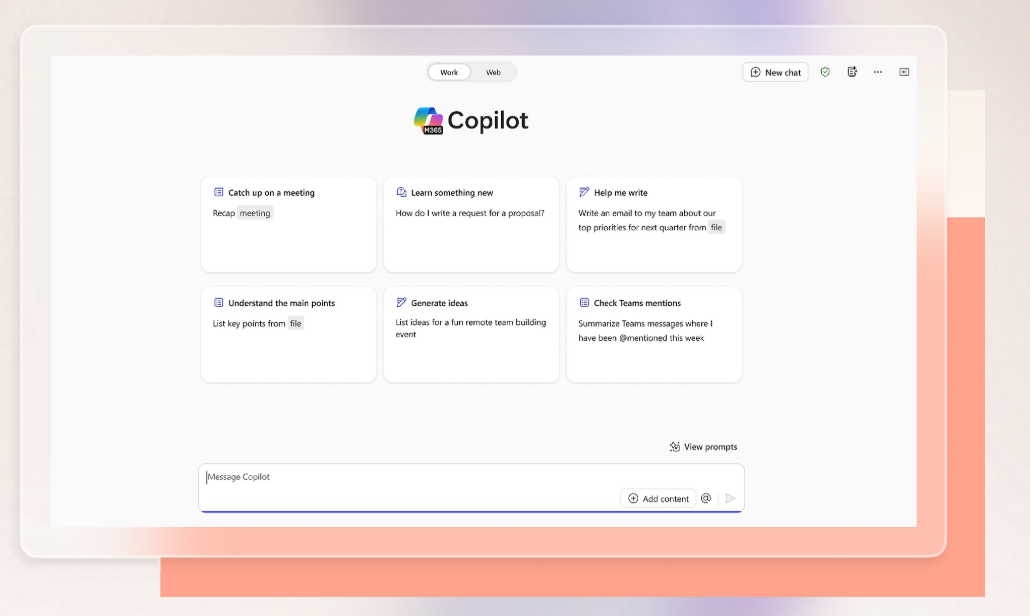Click the Check Teams mentions icon
This screenshot has width=1030, height=616.
click(x=584, y=303)
